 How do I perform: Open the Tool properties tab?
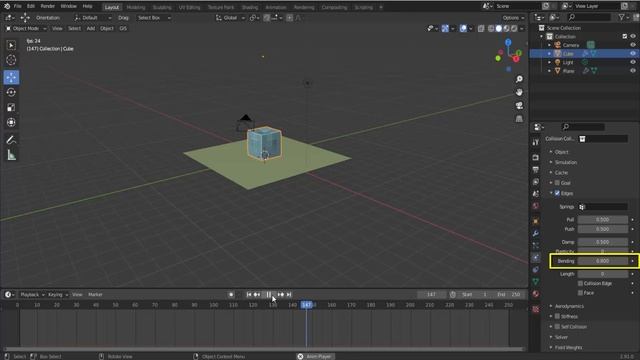[536, 142]
